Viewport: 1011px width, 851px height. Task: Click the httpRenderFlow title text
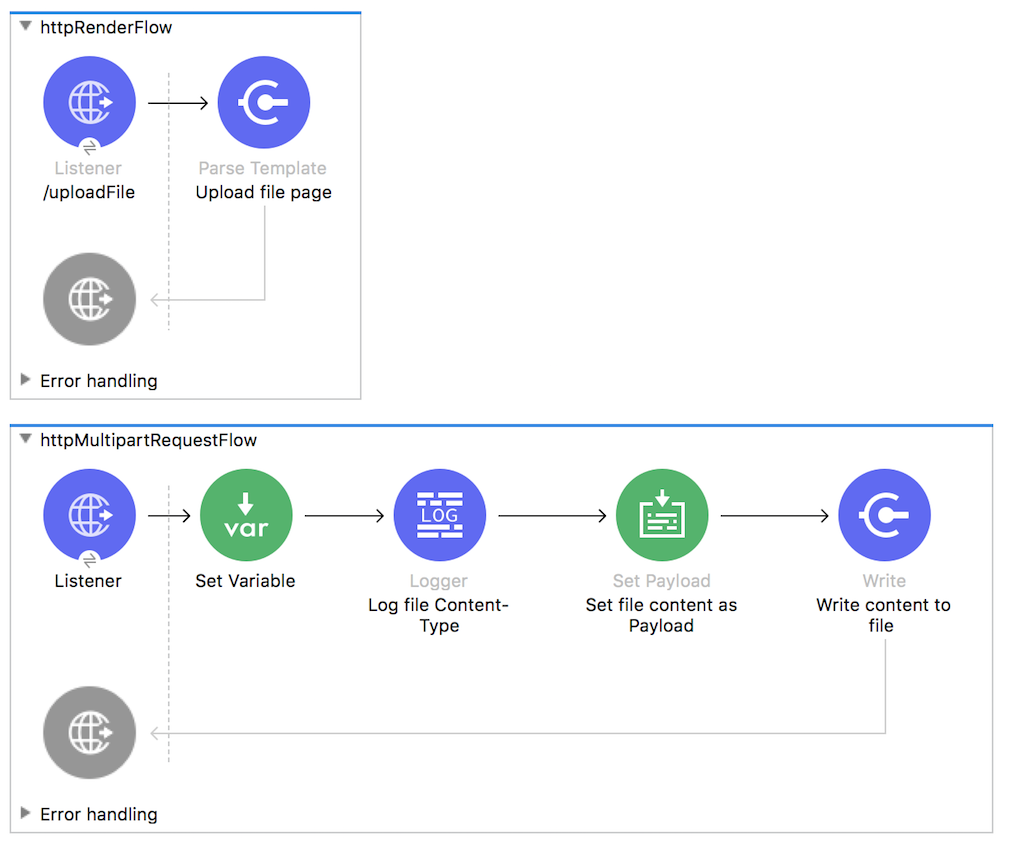(x=106, y=27)
